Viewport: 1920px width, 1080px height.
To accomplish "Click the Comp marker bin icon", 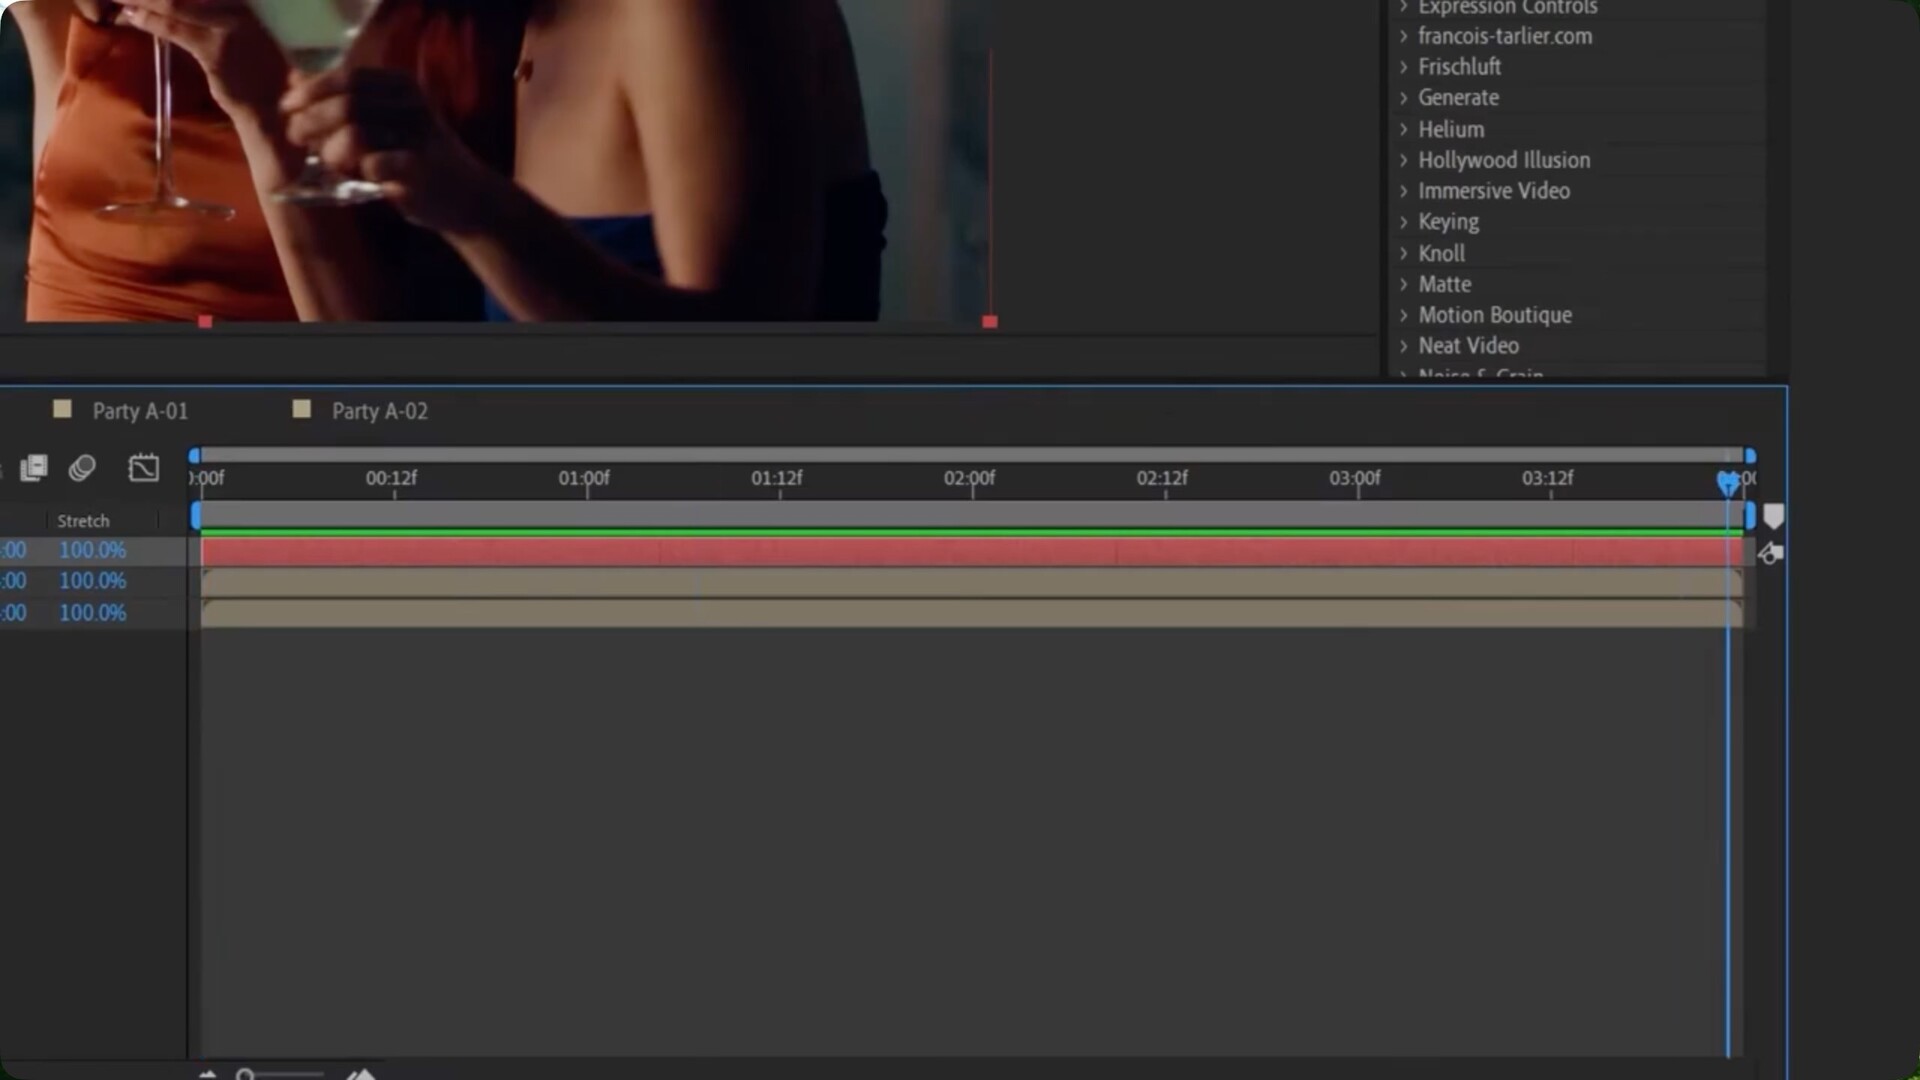I will point(1773,516).
